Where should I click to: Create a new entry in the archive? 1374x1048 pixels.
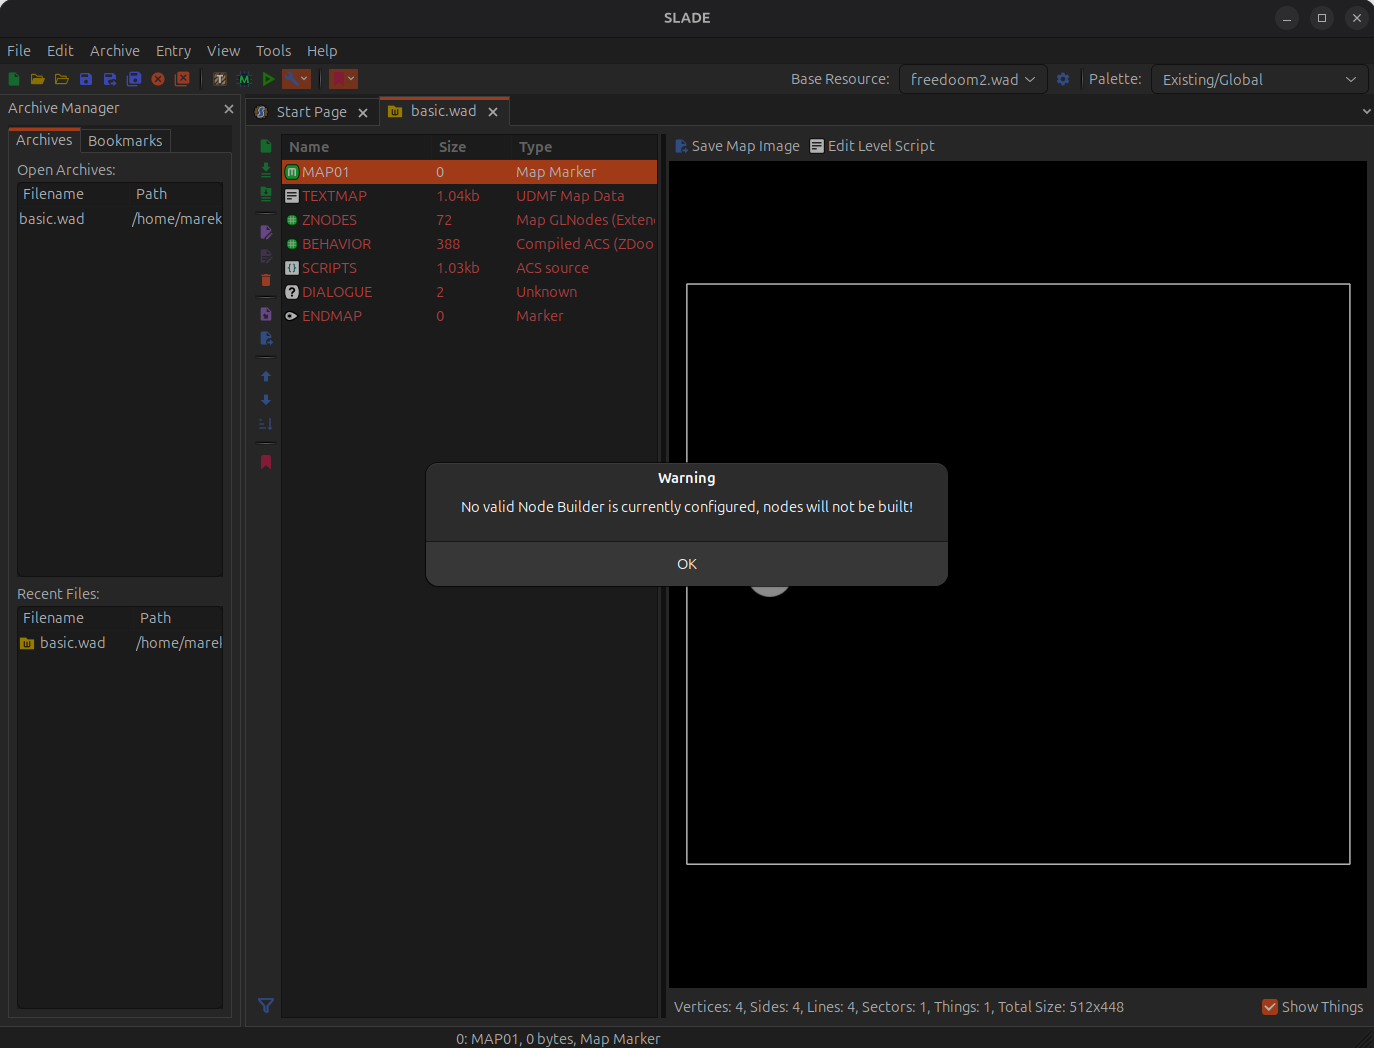click(265, 146)
